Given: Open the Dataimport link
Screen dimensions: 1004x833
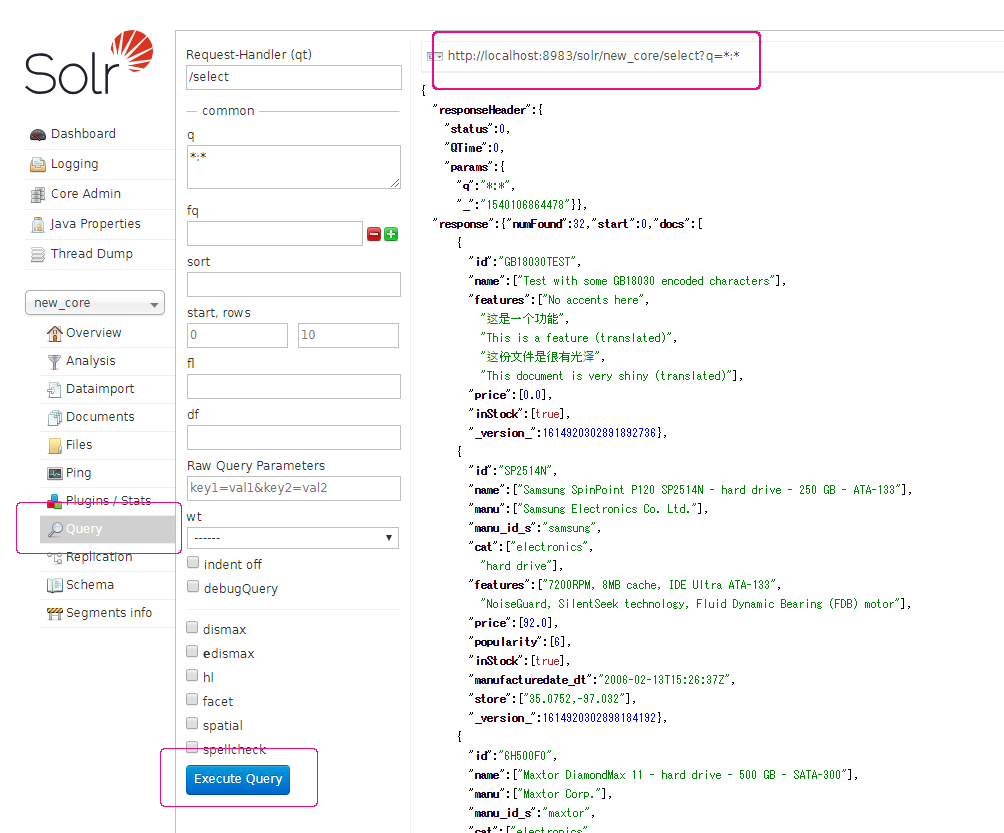Looking at the screenshot, I should pos(100,389).
